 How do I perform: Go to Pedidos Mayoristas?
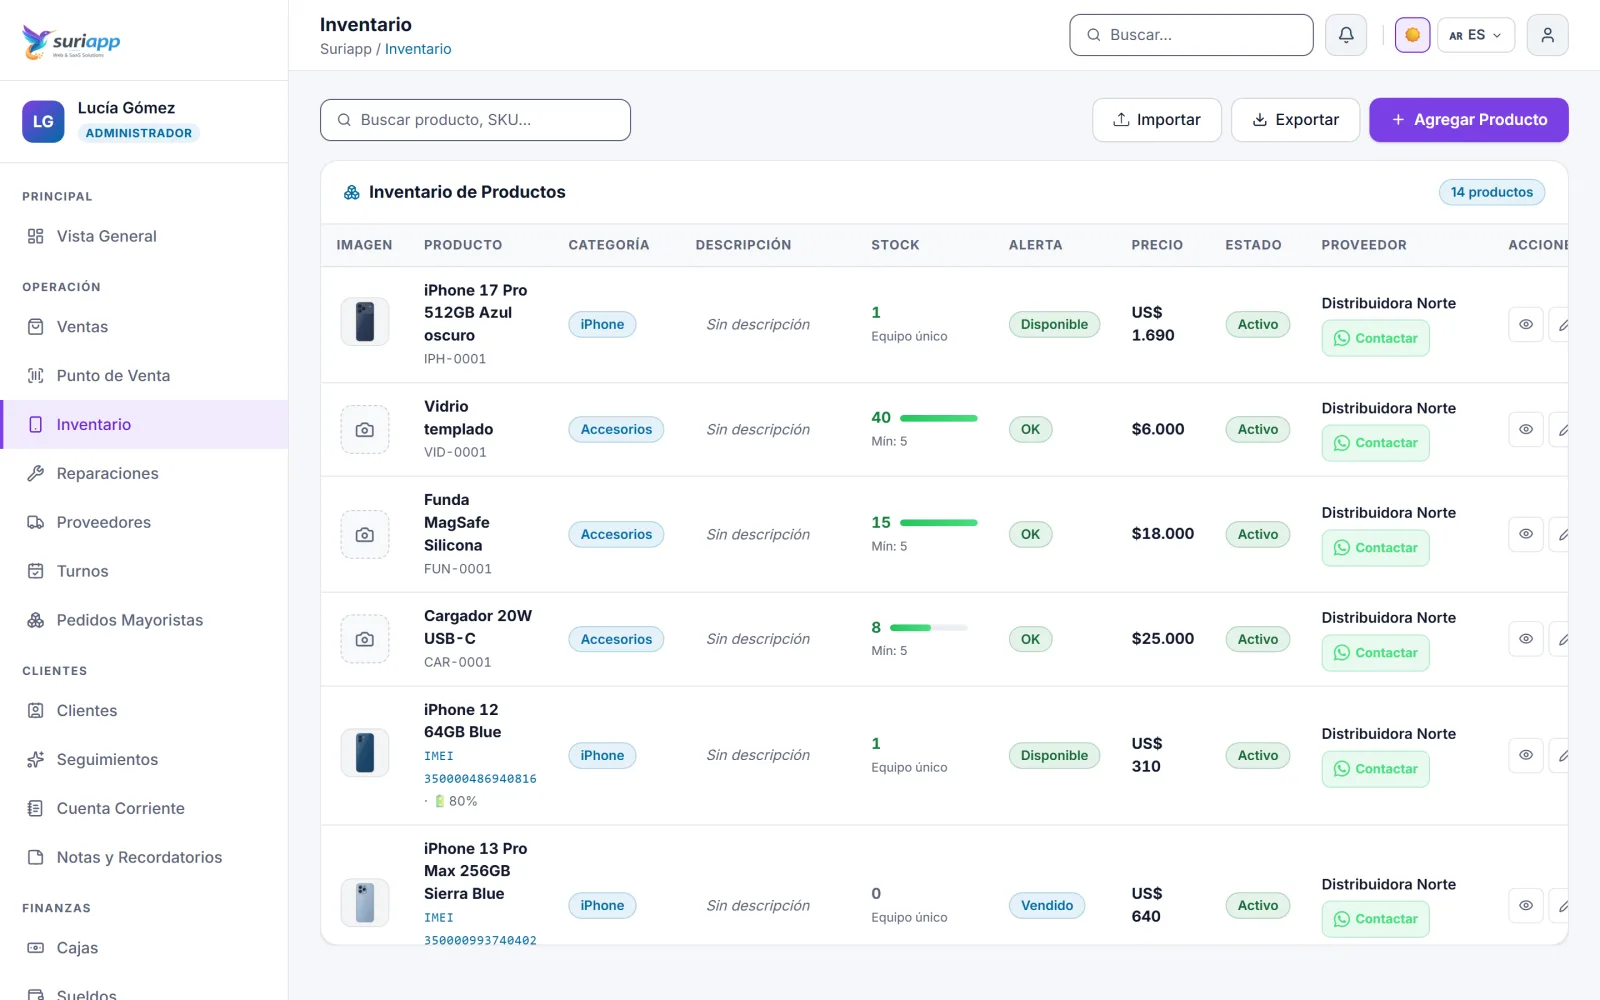pos(144,621)
